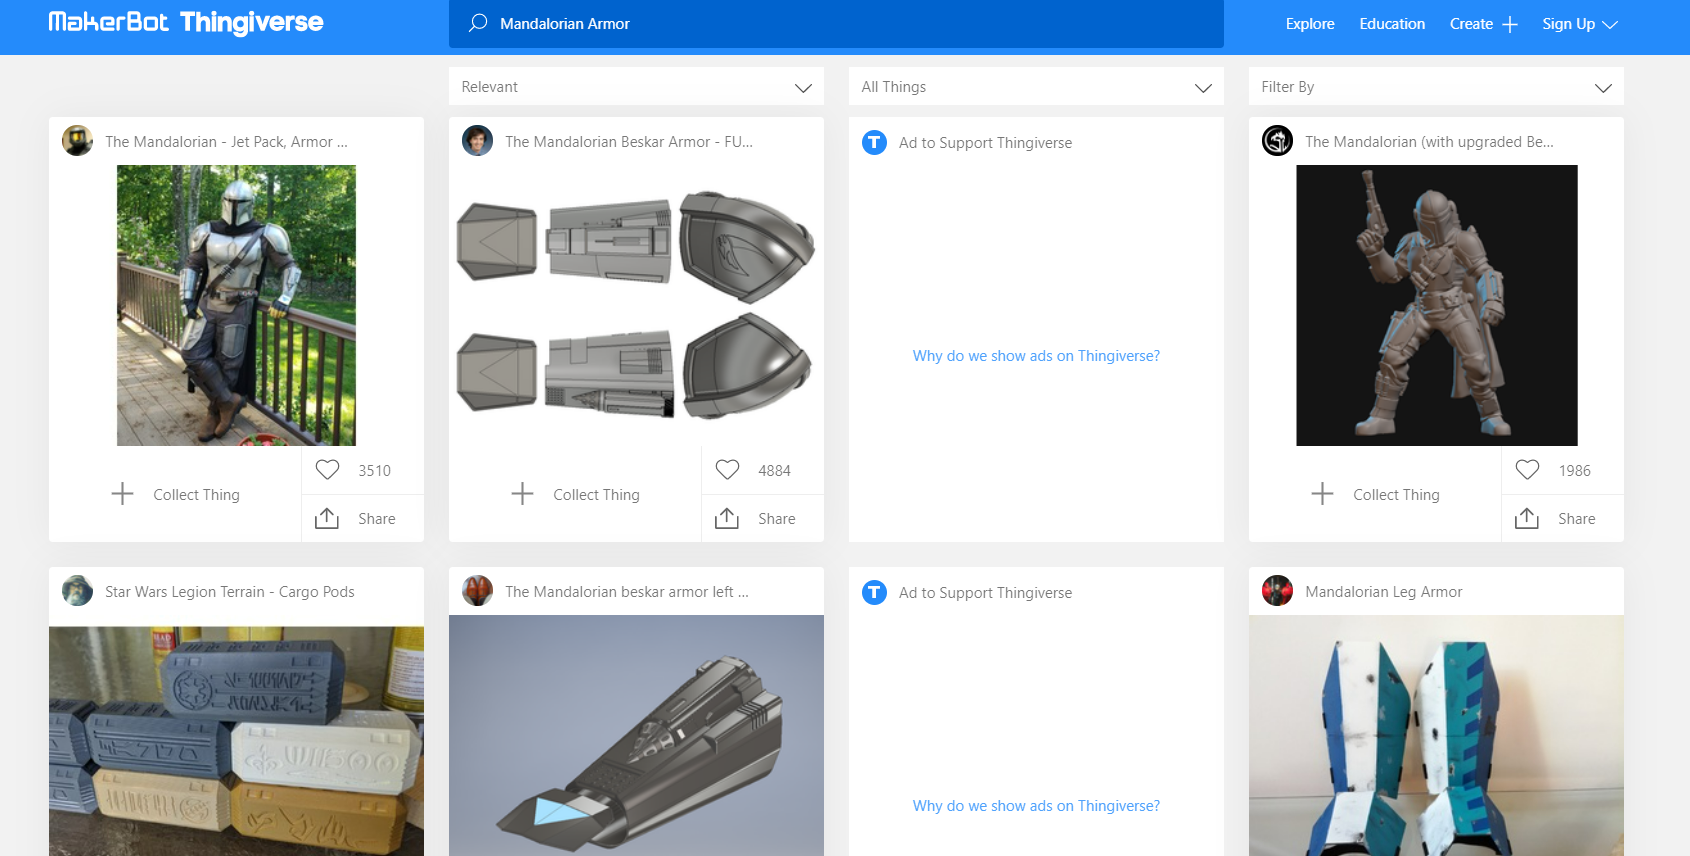Click avatar of Cargo Pods author

coord(77,591)
